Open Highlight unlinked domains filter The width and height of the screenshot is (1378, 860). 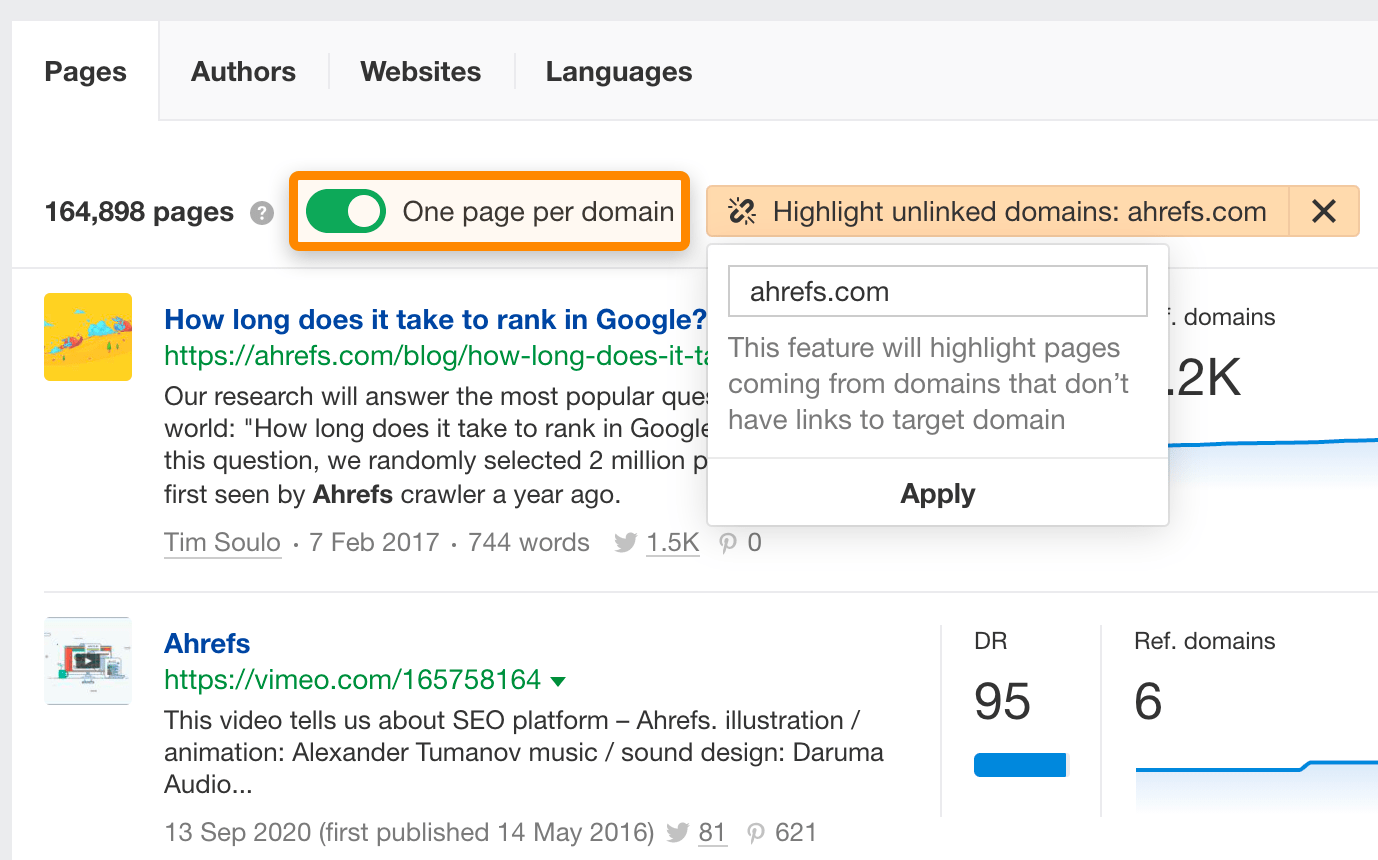[1000, 212]
